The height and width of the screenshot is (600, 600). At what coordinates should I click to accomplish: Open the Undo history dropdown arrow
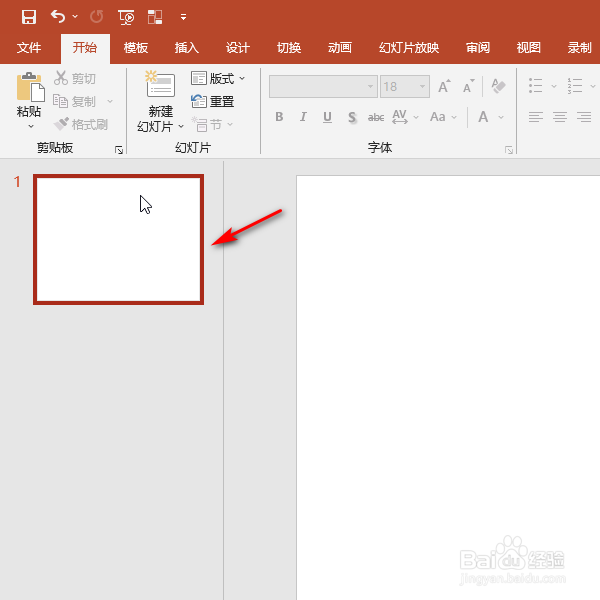click(75, 16)
